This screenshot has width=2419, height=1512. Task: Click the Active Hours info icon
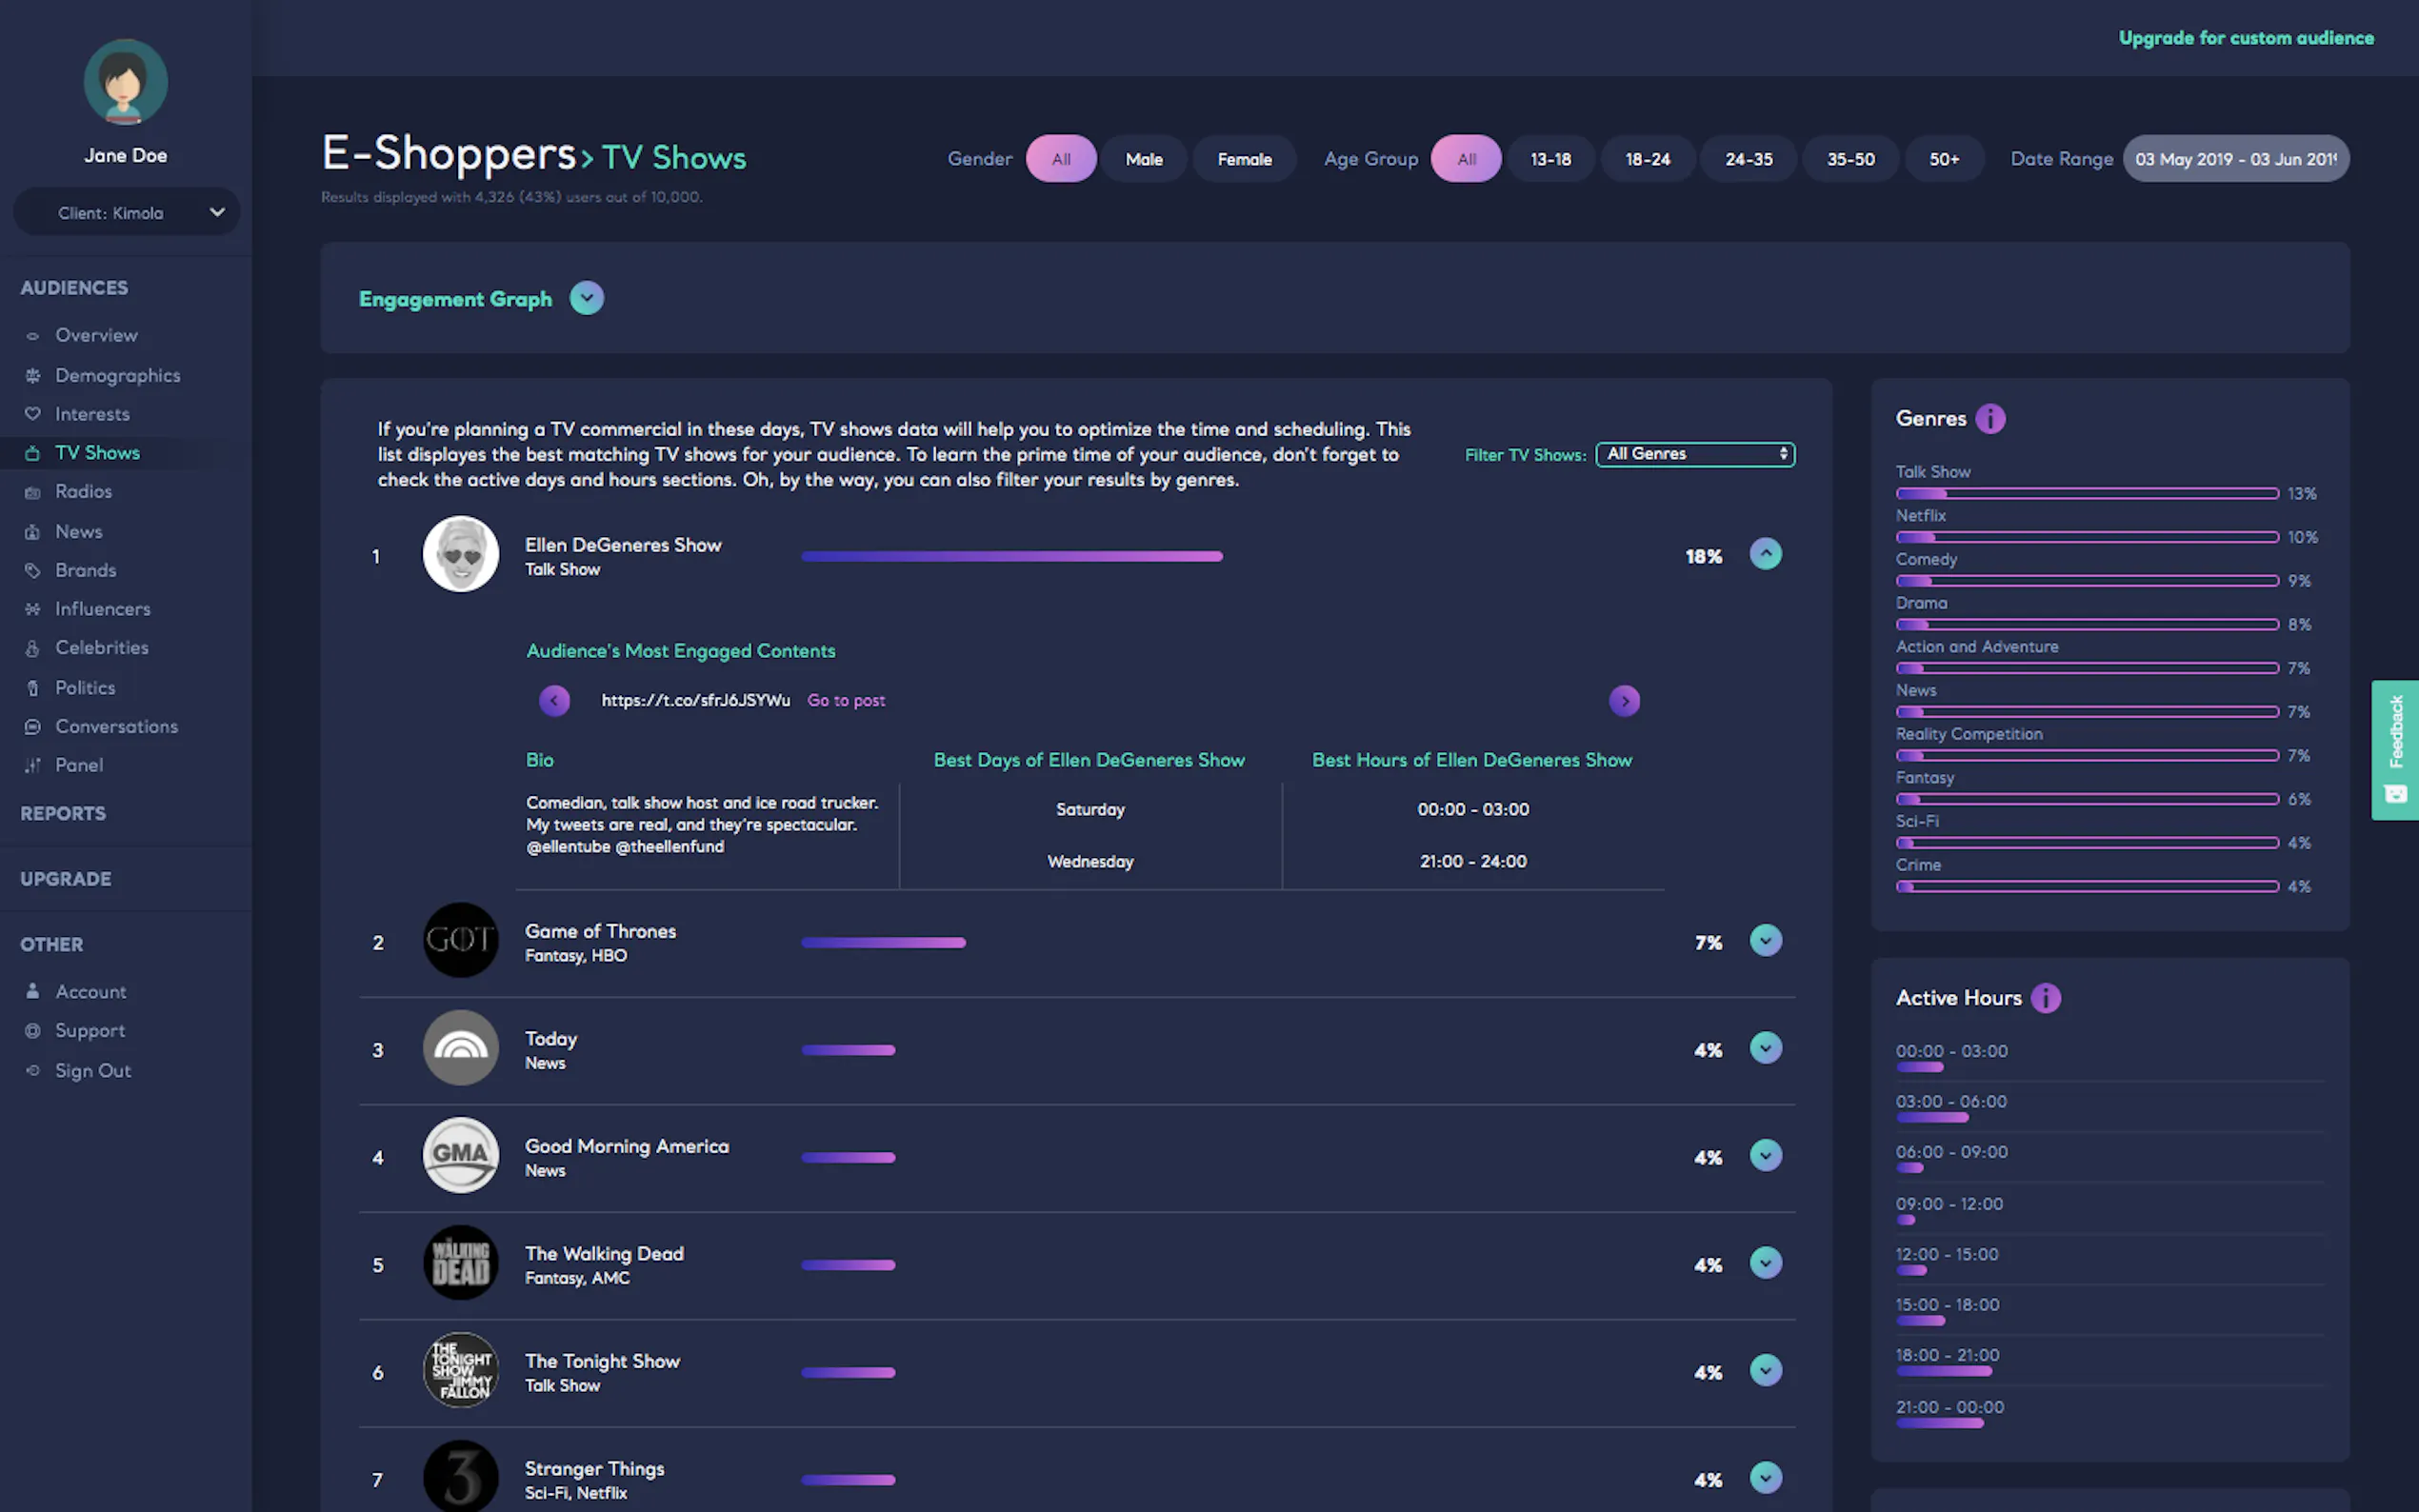[2045, 997]
